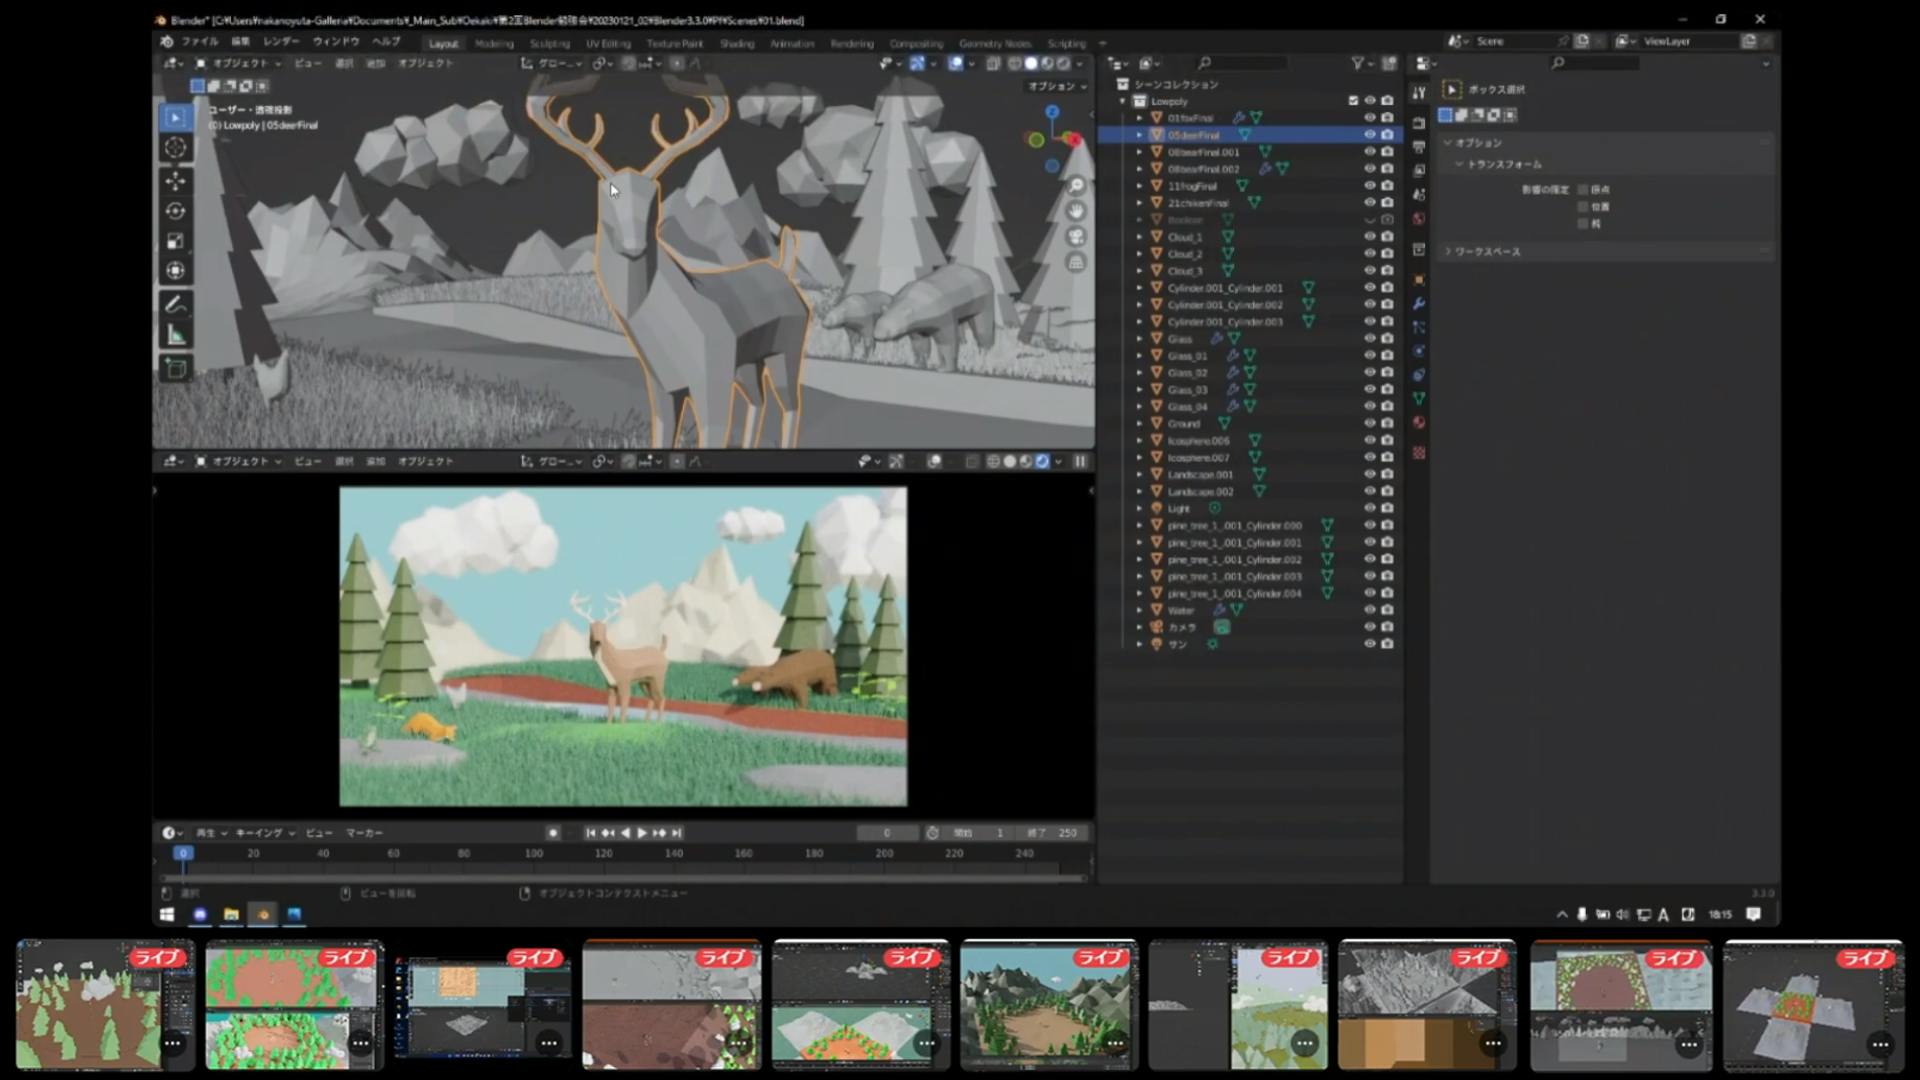Collapse the Lowpoly collection triangle

coord(1122,101)
